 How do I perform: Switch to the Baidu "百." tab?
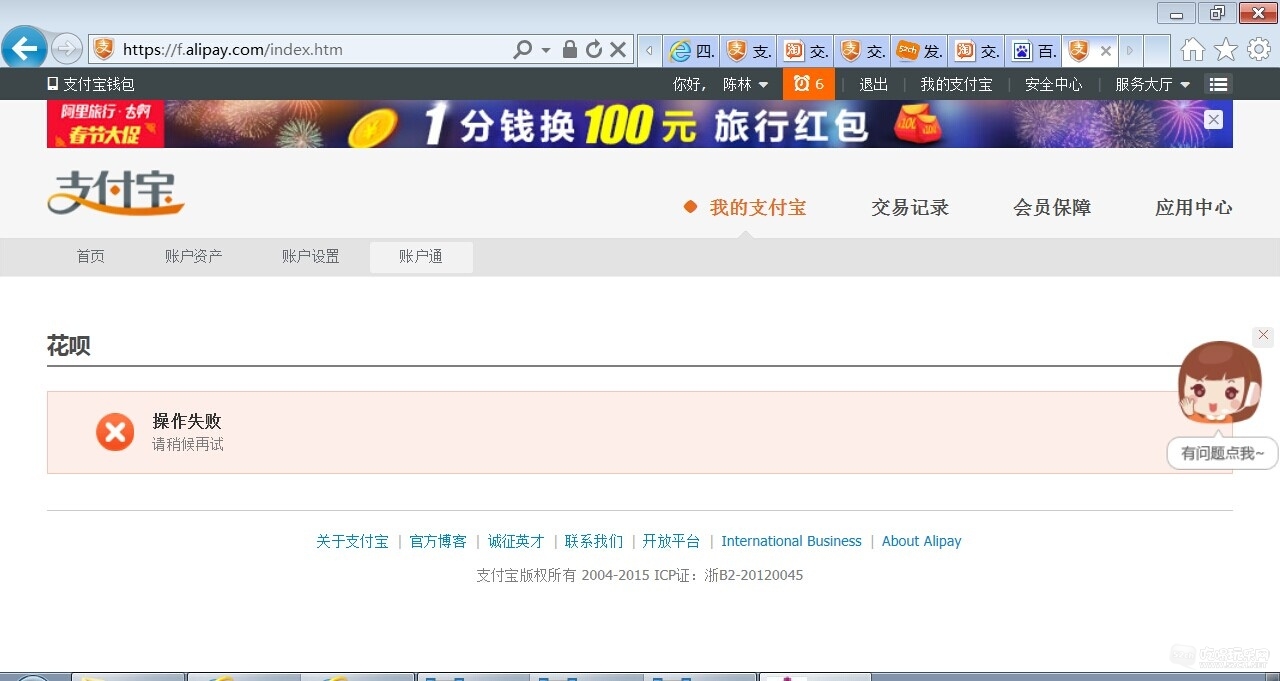1033,50
